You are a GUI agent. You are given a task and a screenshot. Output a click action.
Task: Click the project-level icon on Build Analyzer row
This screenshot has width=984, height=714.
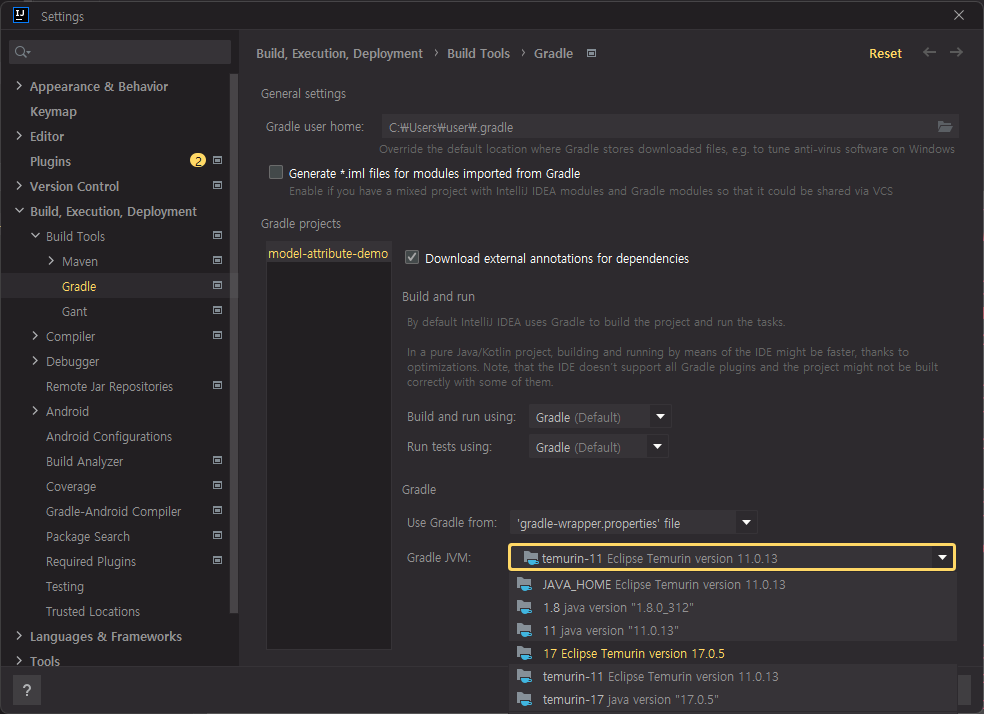pos(218,461)
